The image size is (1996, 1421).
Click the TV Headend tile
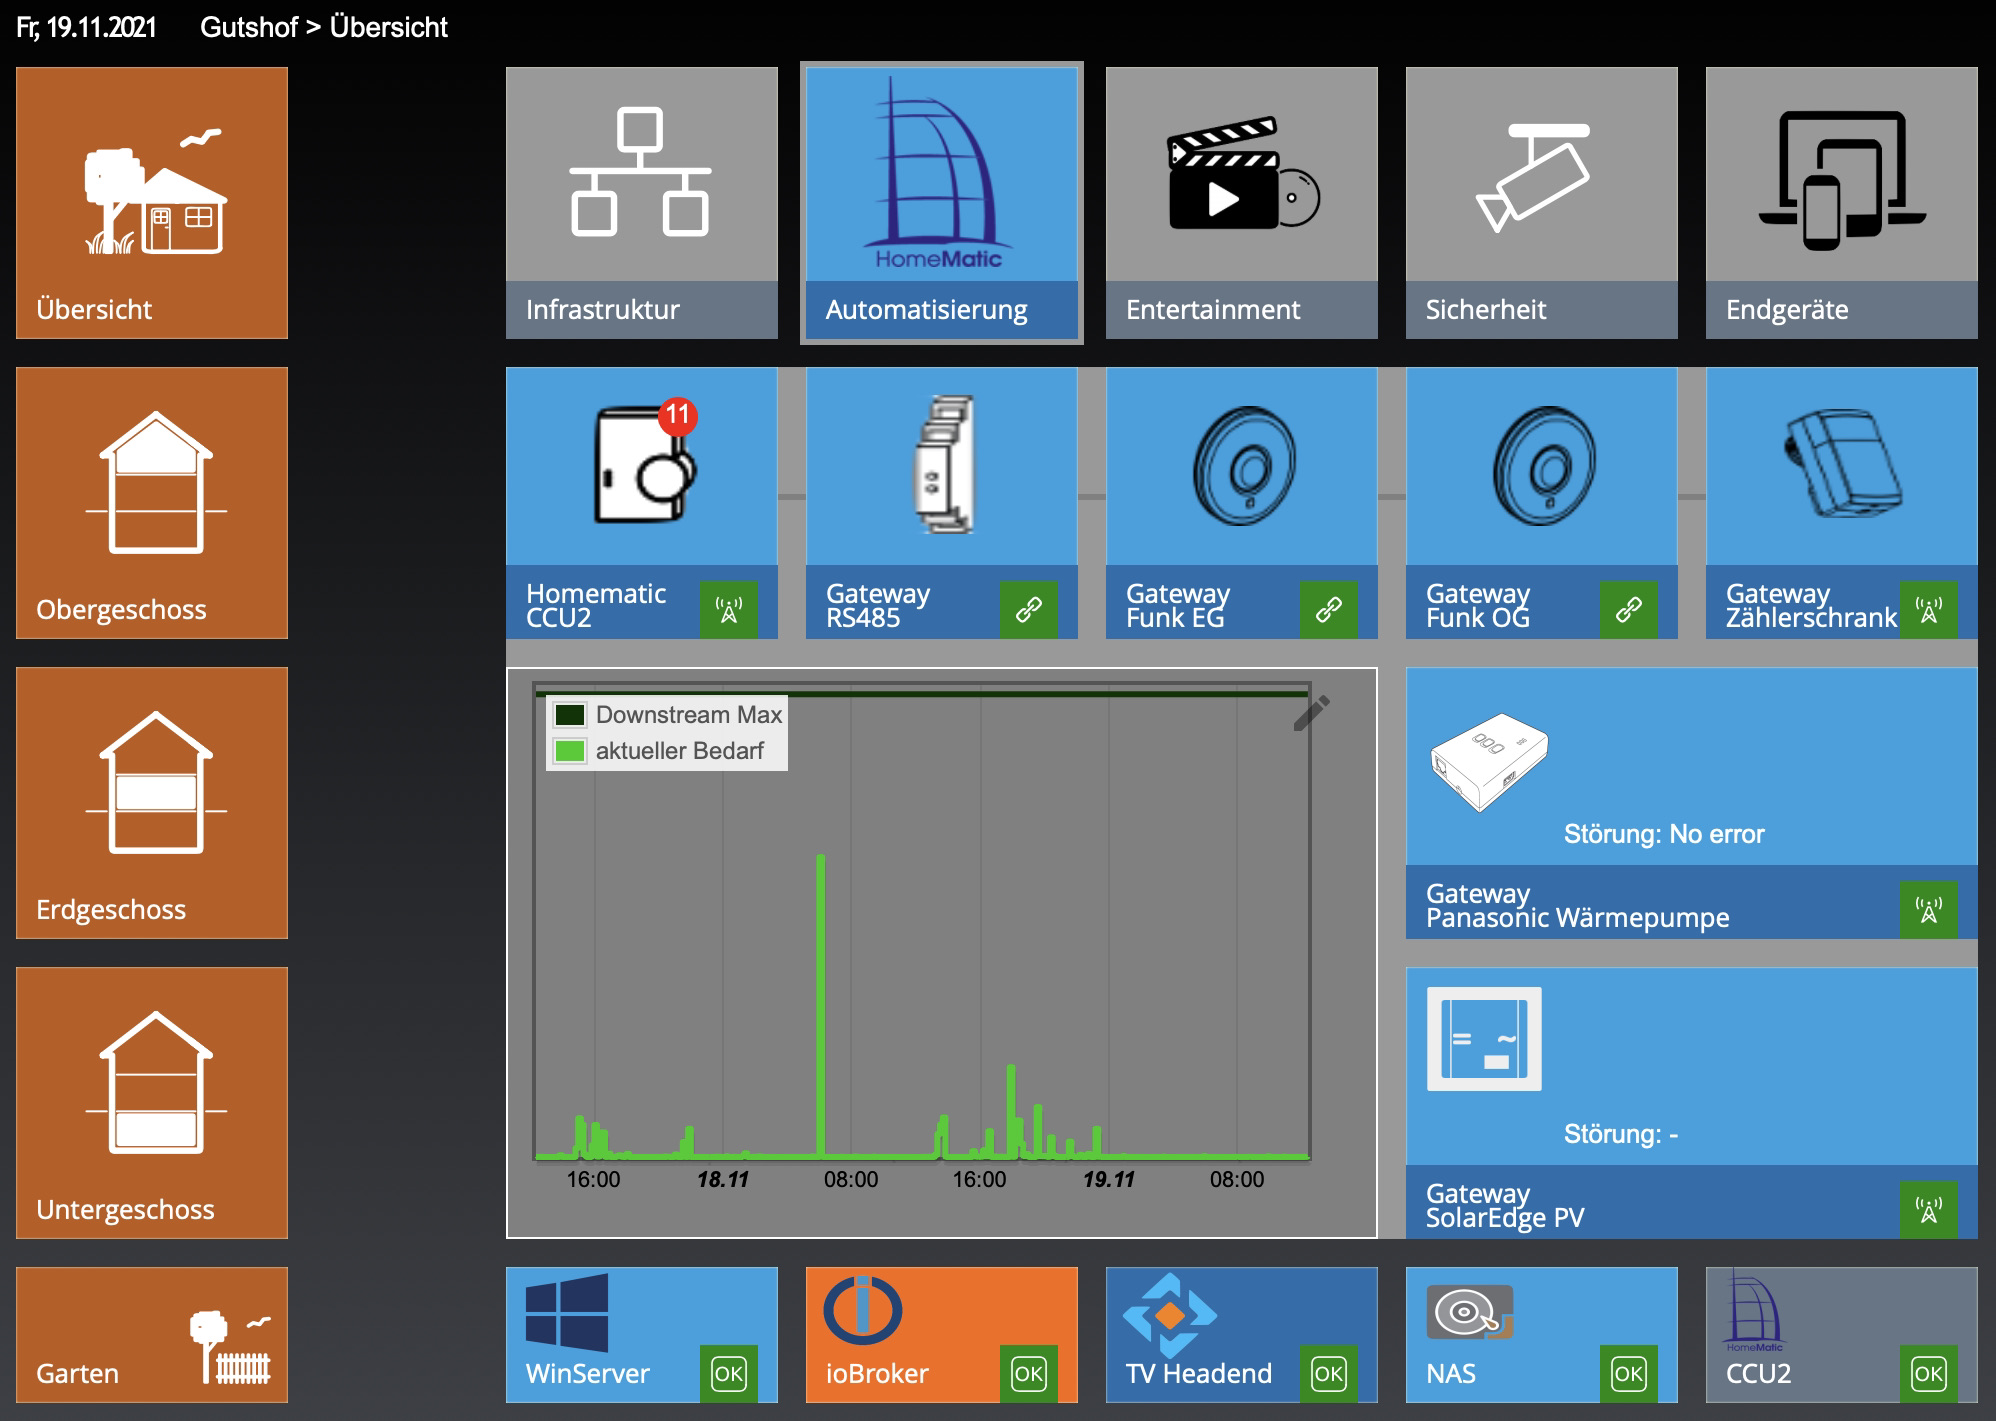1200,1334
